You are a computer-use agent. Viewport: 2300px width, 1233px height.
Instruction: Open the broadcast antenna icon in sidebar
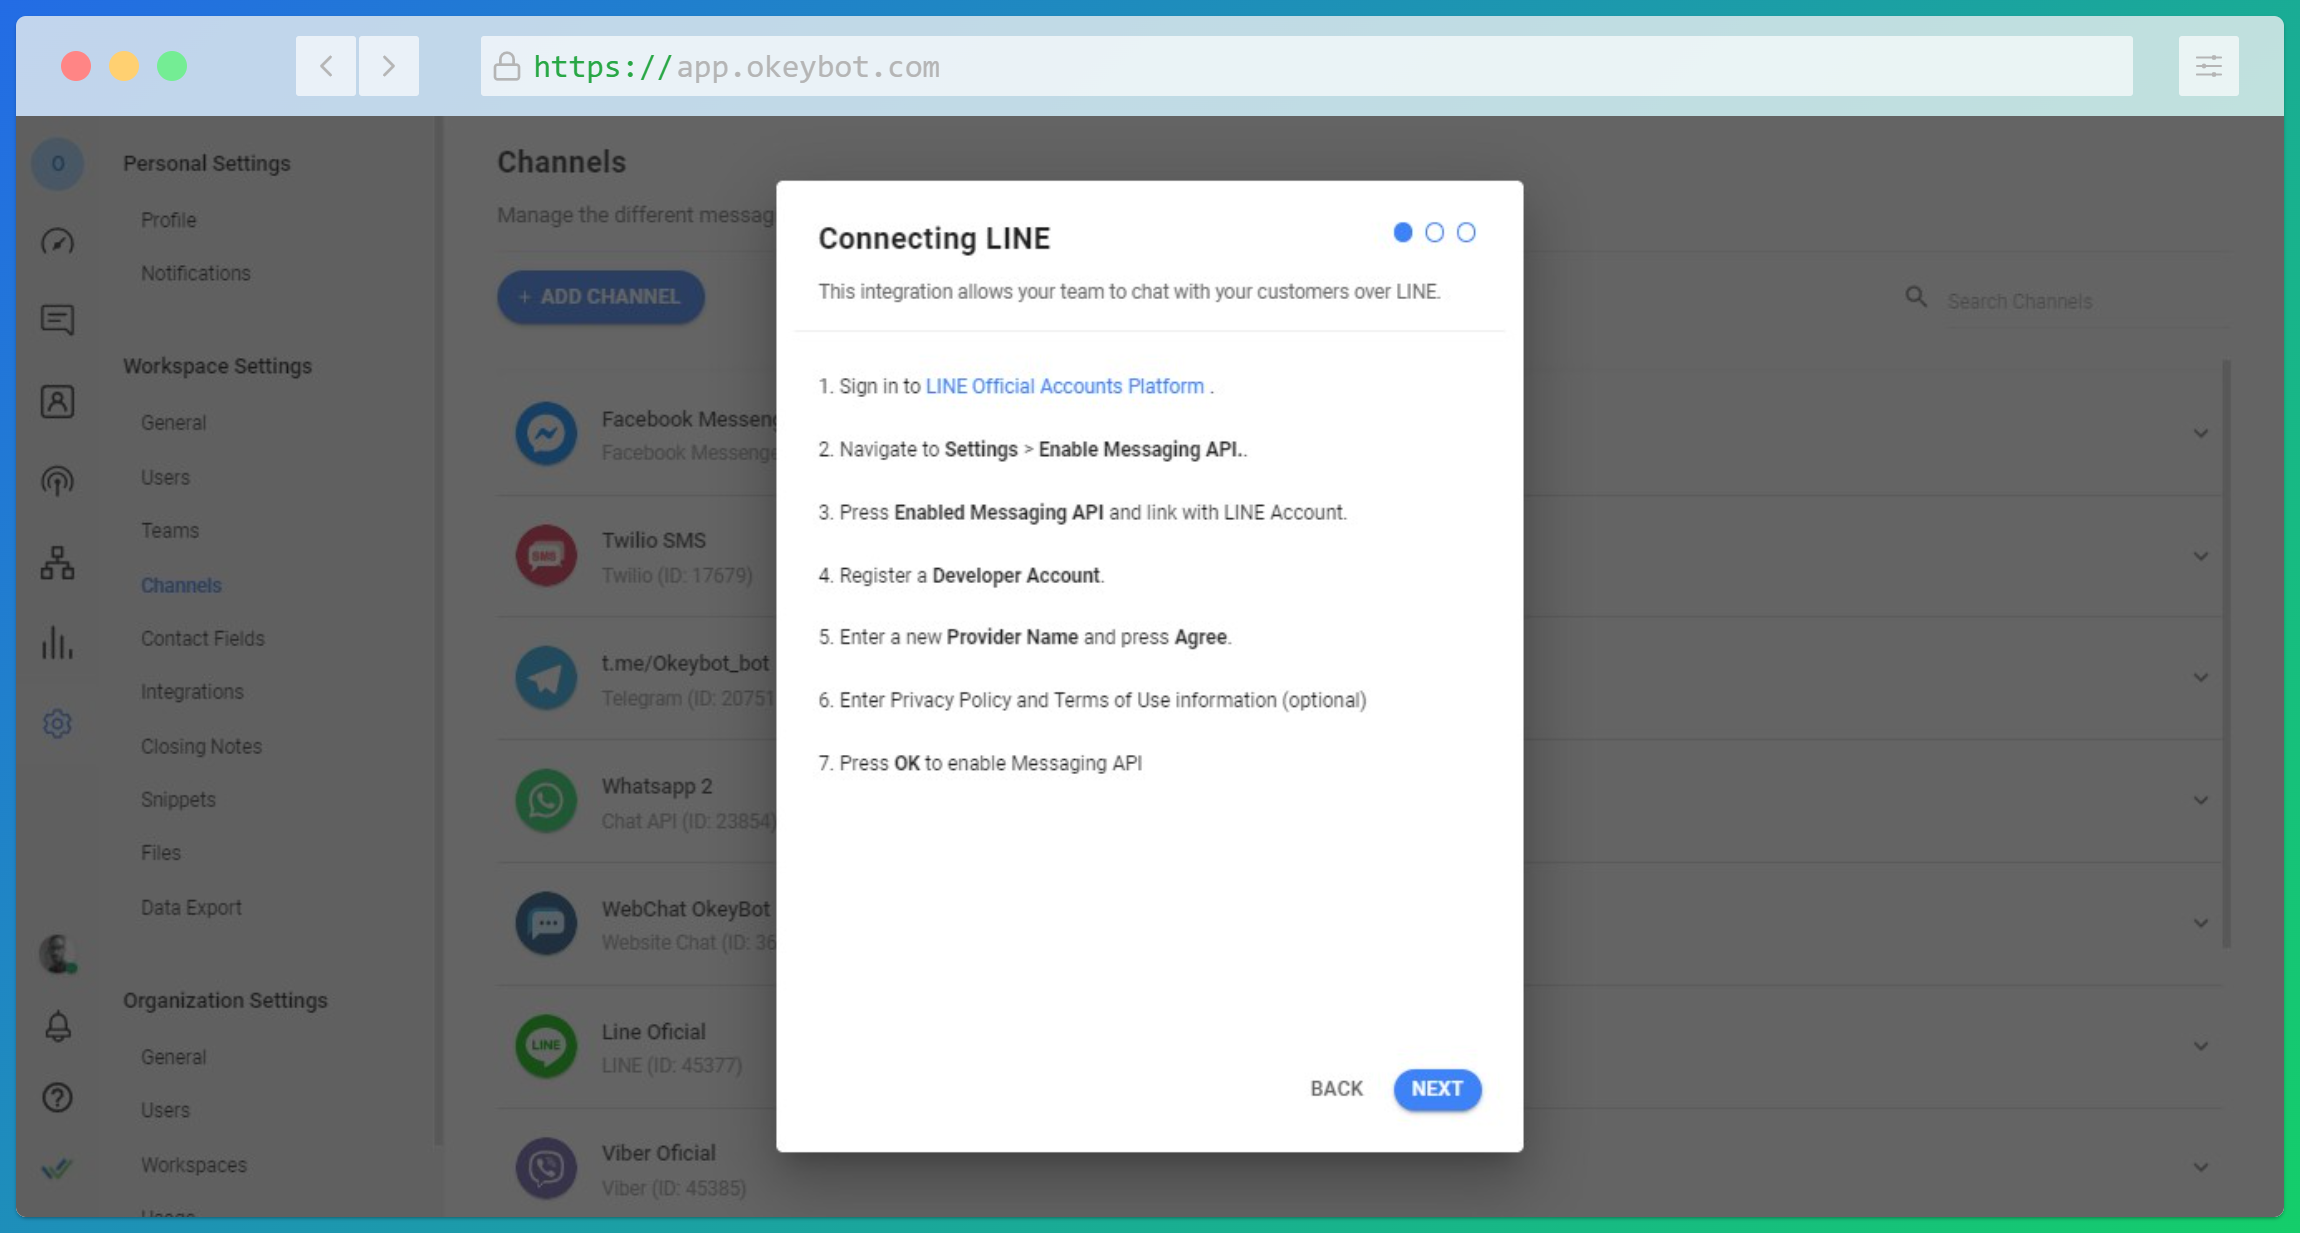click(57, 481)
